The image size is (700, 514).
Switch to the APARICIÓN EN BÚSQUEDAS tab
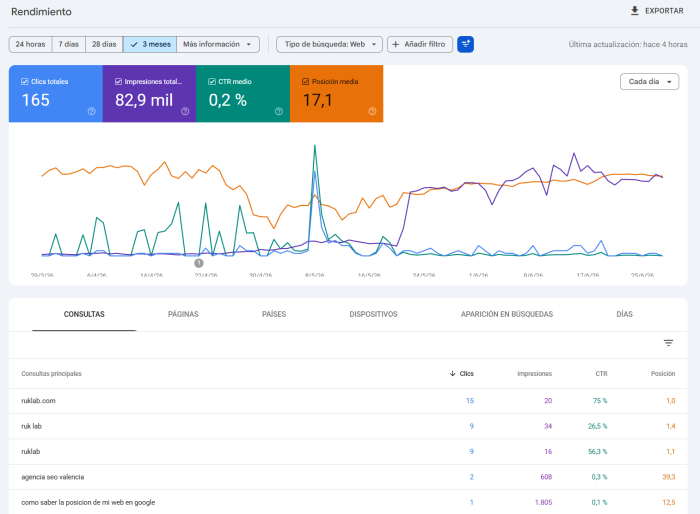(507, 314)
